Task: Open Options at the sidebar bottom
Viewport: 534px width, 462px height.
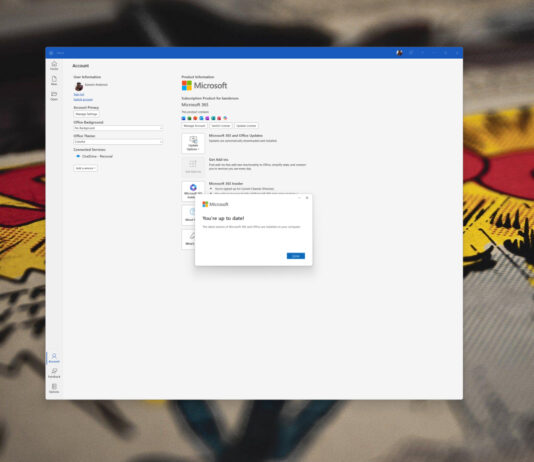Action: click(x=54, y=388)
